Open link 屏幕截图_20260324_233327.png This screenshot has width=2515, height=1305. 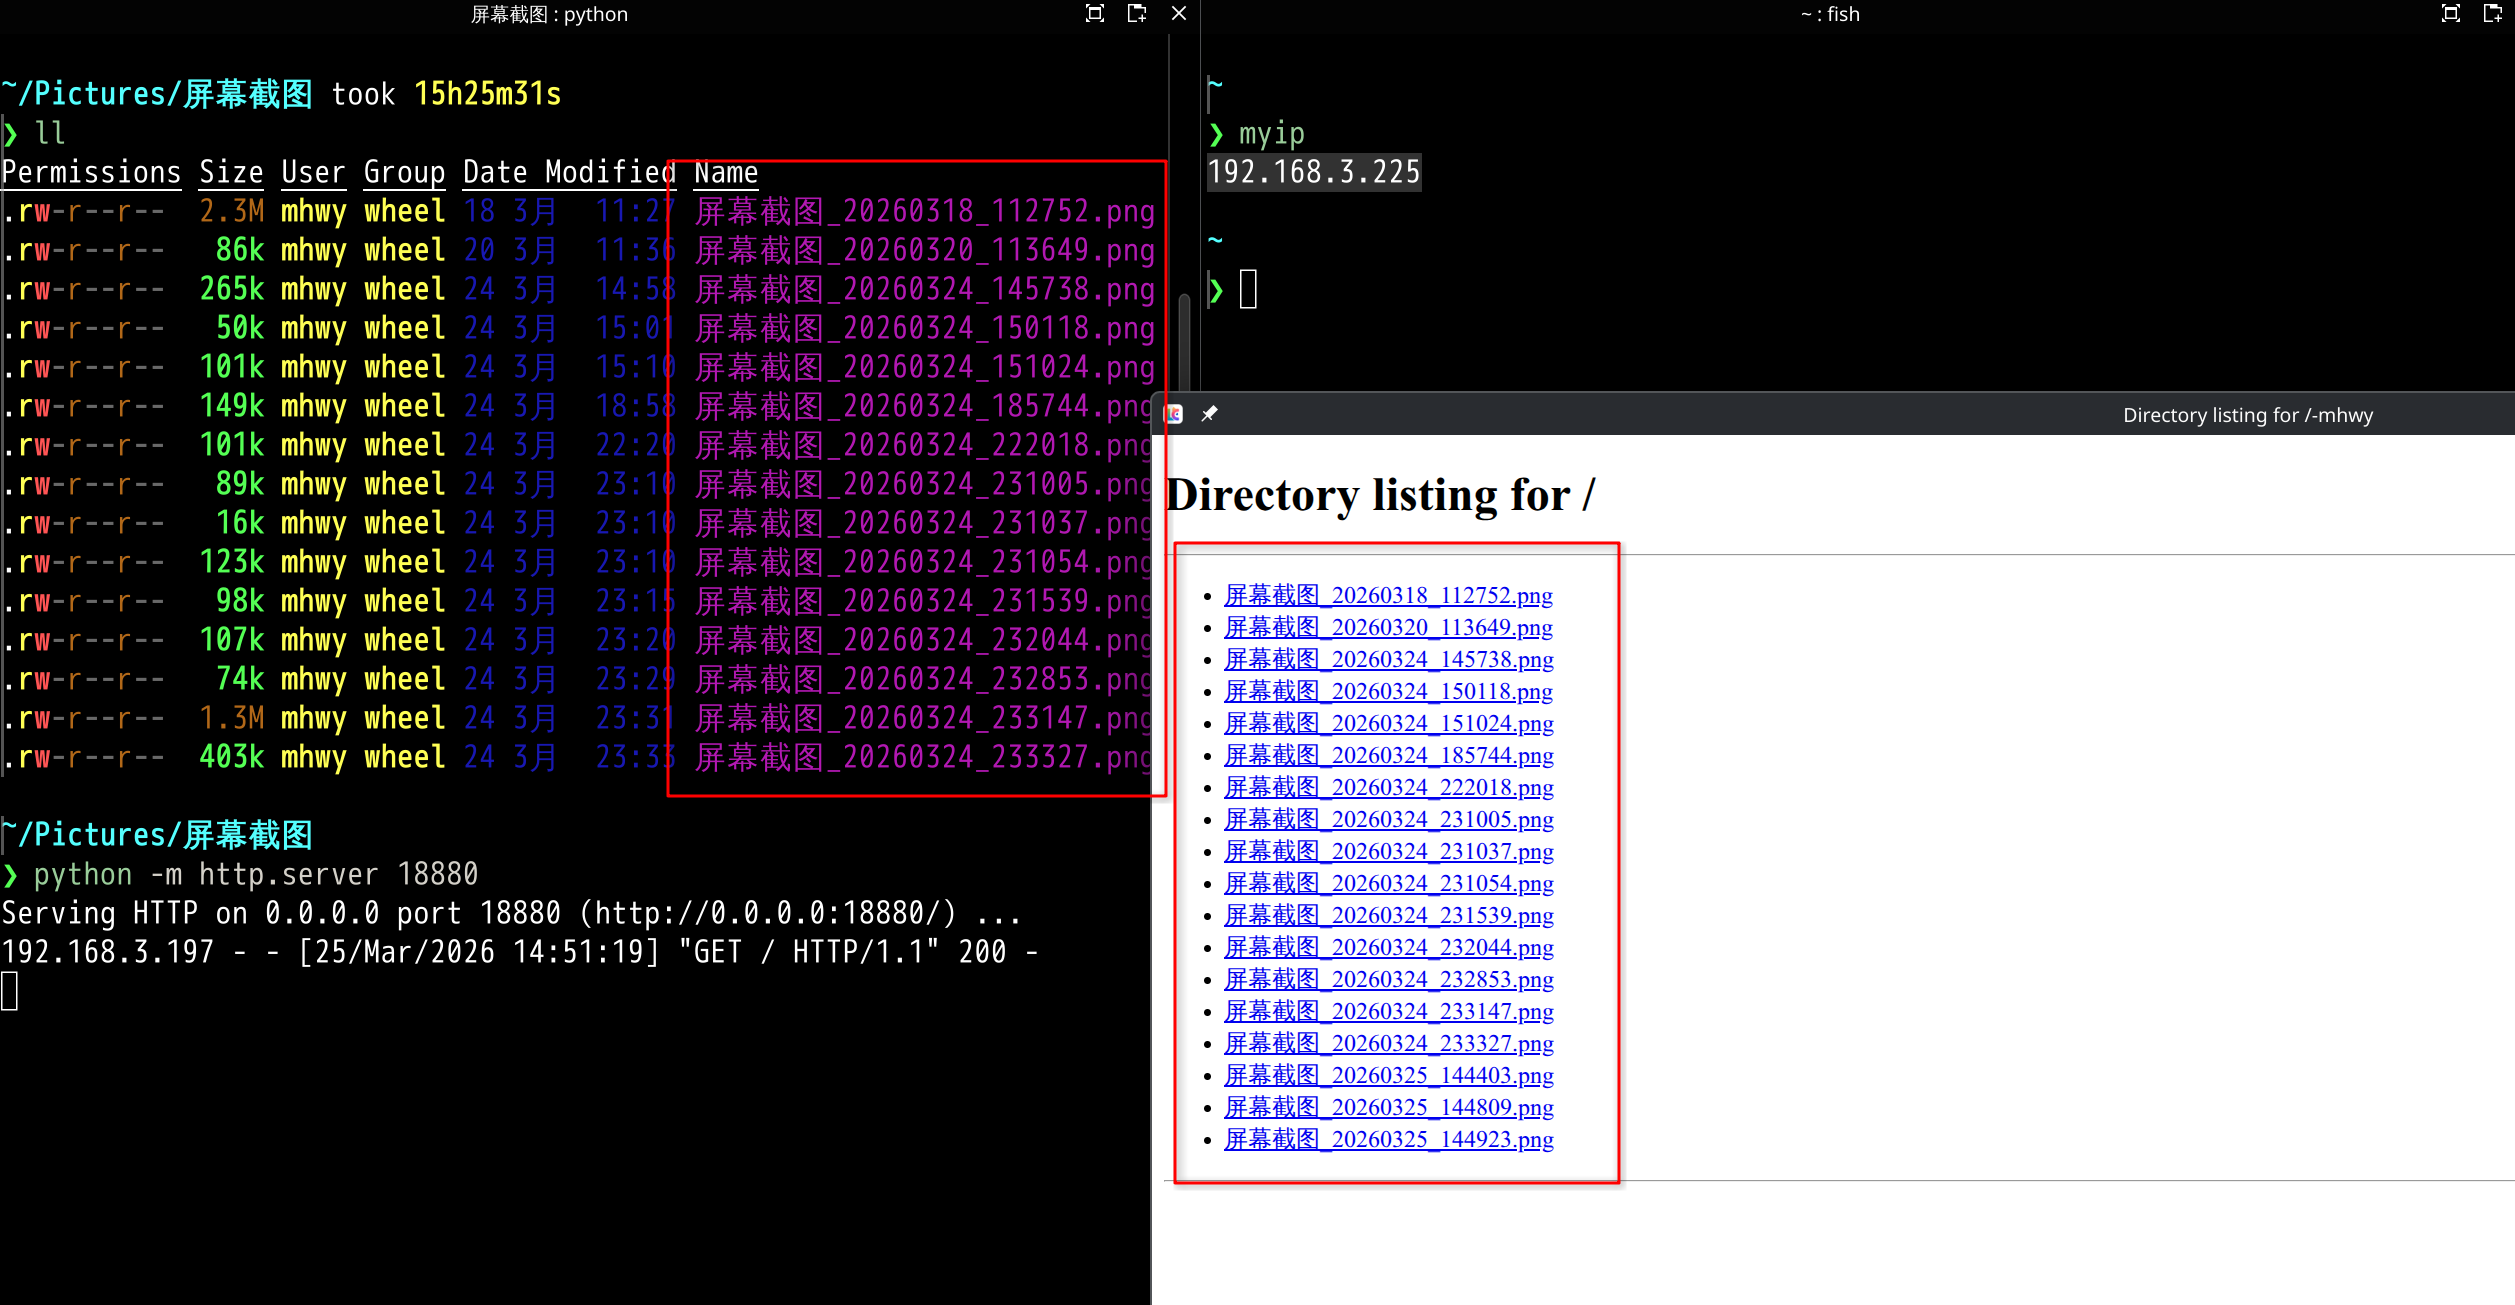pyautogui.click(x=1388, y=1044)
